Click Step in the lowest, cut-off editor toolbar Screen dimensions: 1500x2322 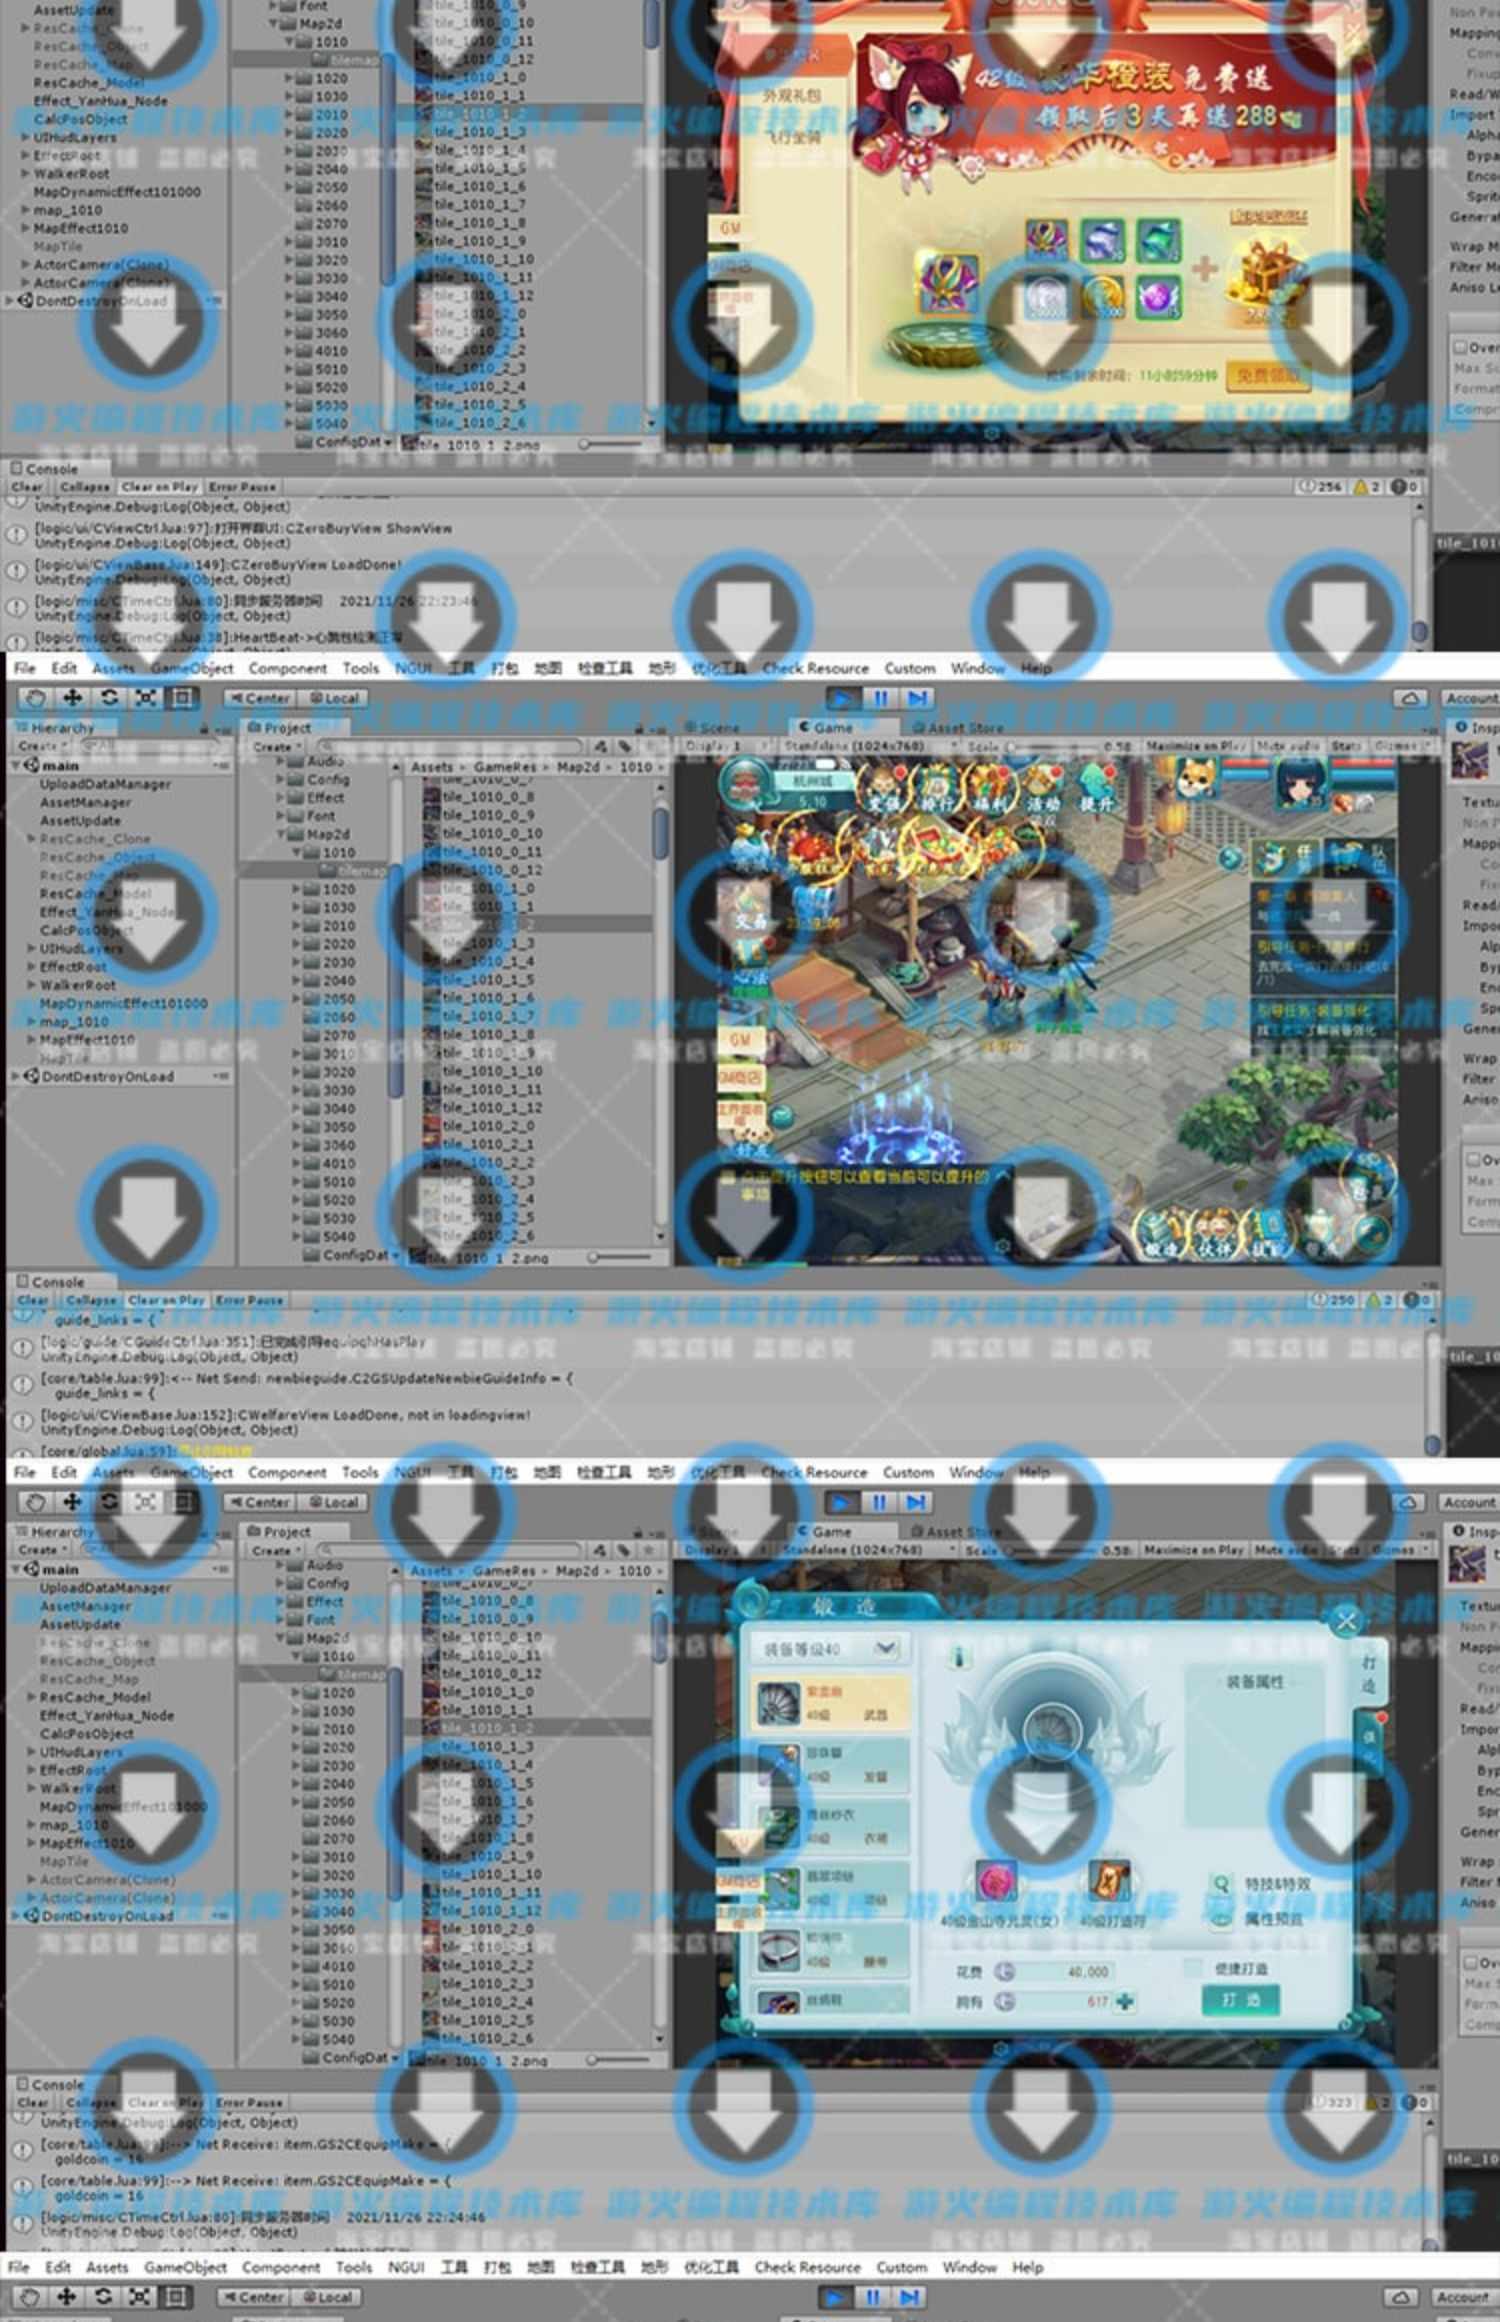click(909, 2297)
